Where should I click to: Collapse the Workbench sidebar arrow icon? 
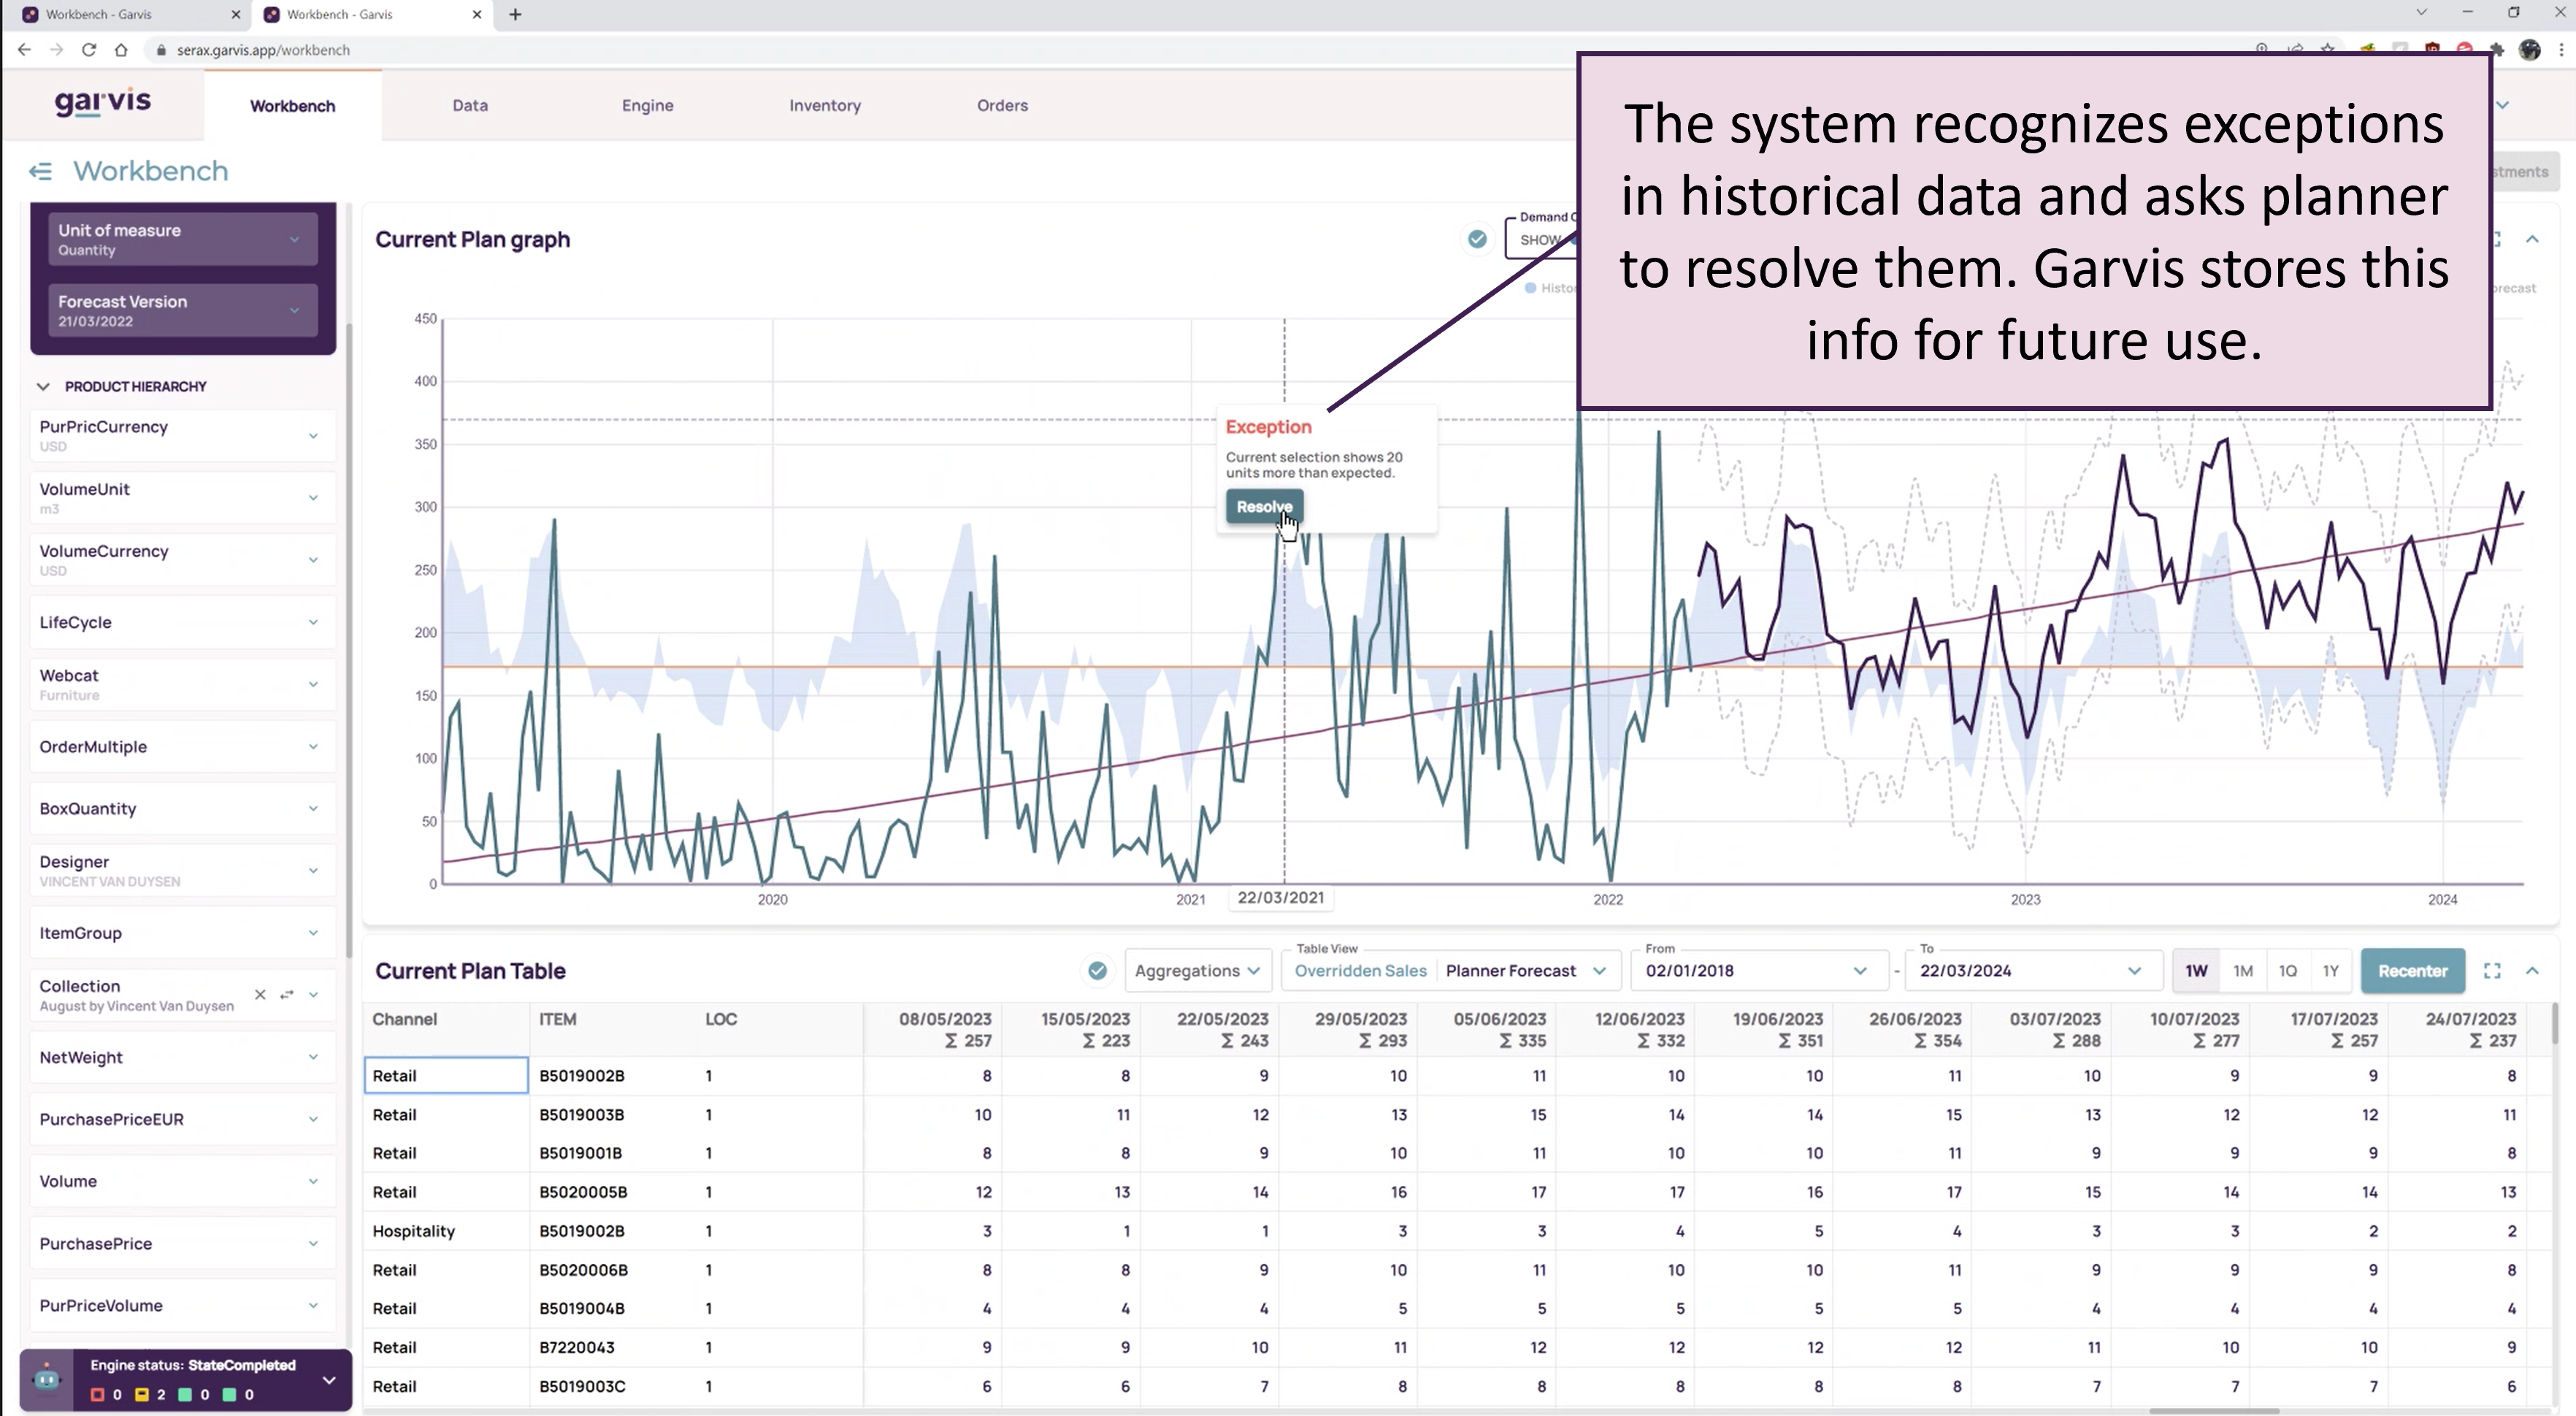click(40, 172)
